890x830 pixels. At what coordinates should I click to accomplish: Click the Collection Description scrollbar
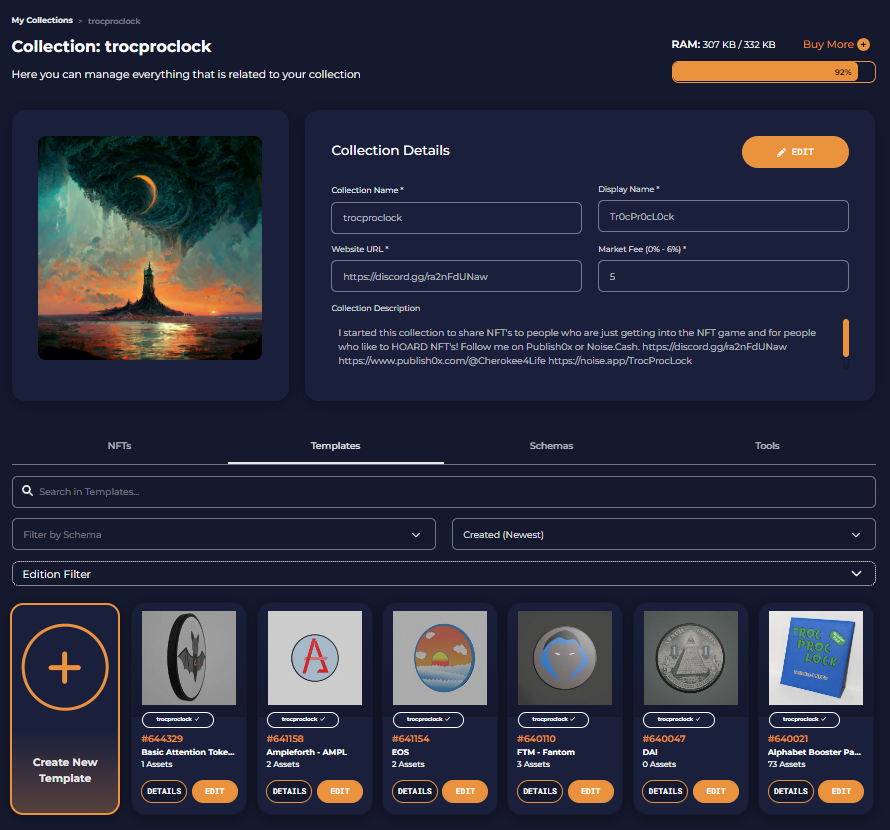[846, 338]
